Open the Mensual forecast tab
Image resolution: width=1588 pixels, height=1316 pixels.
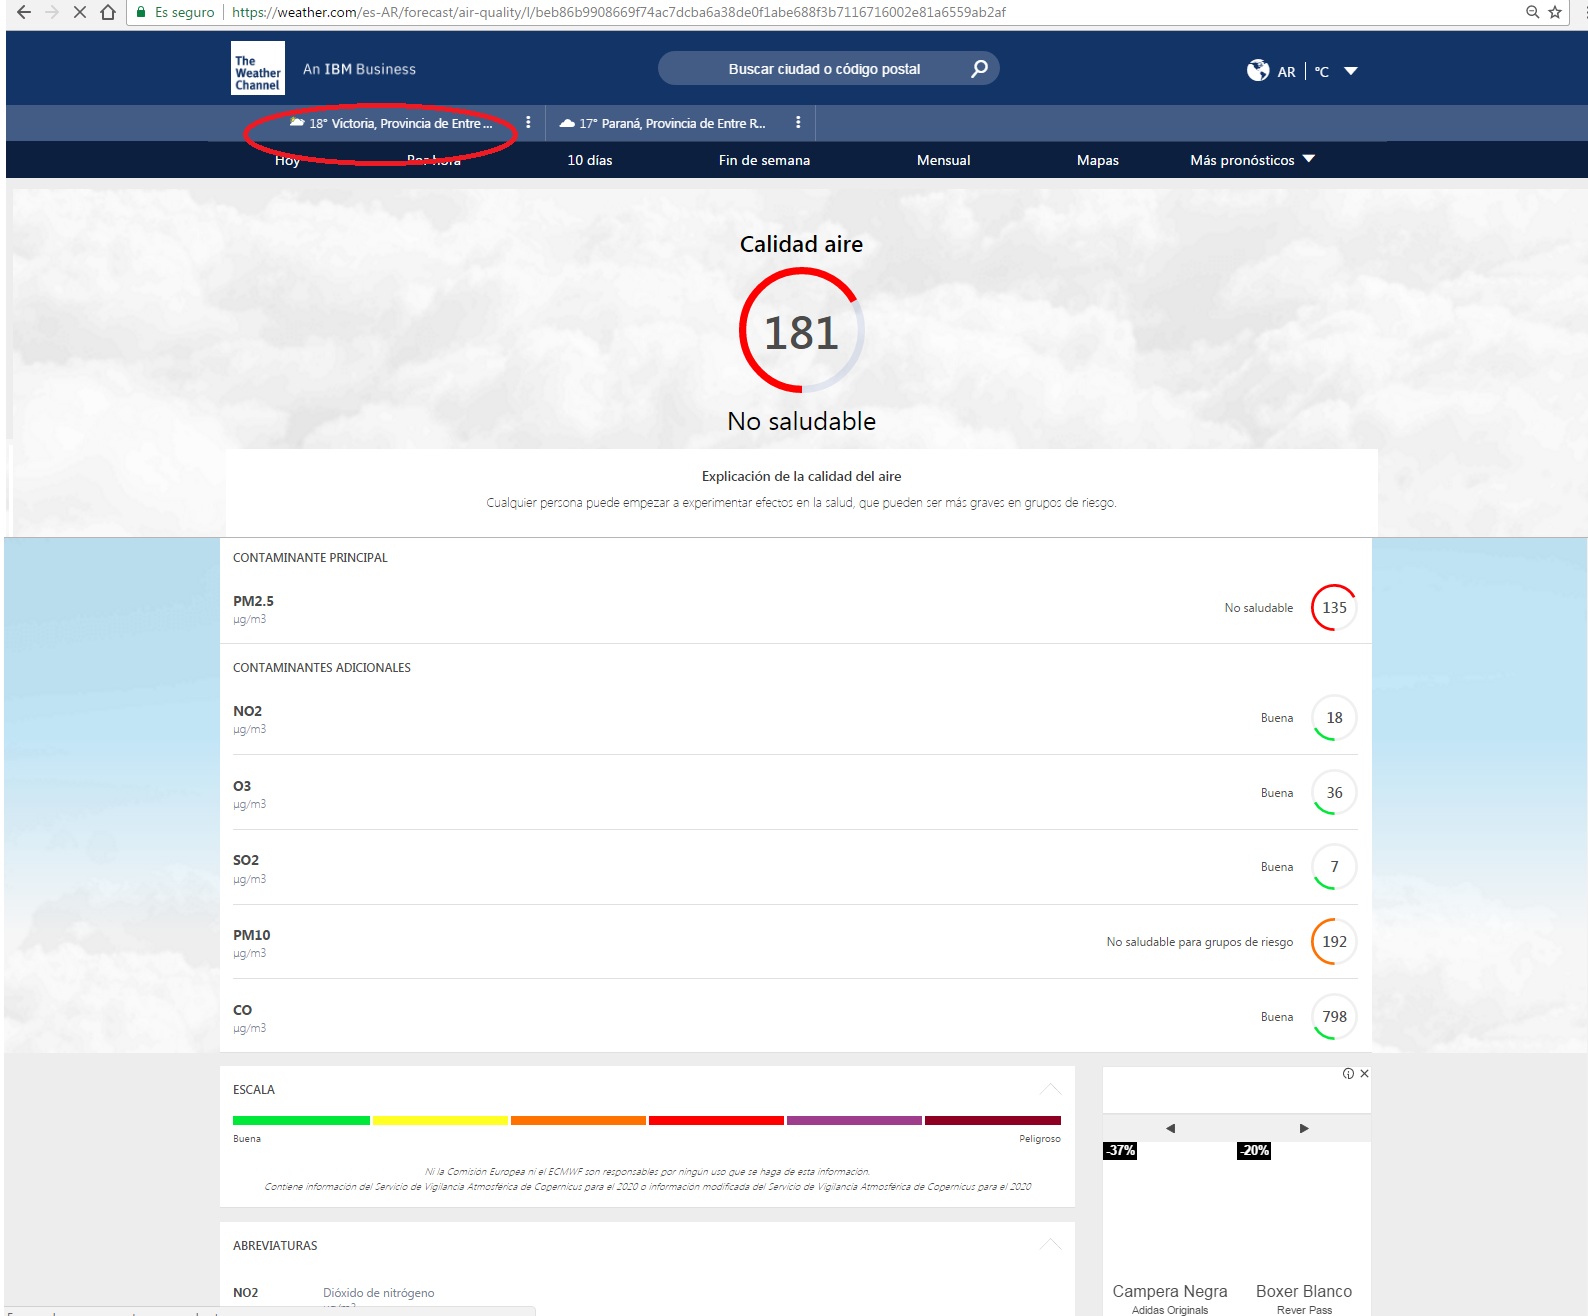943,160
